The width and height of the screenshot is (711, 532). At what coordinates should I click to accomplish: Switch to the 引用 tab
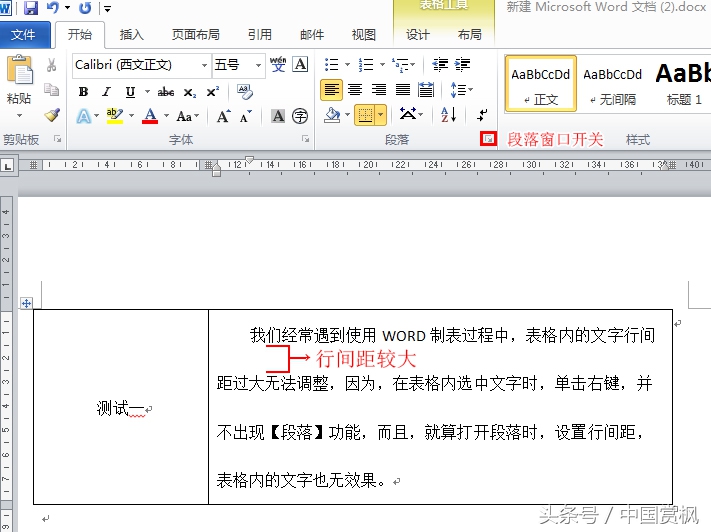pos(260,34)
